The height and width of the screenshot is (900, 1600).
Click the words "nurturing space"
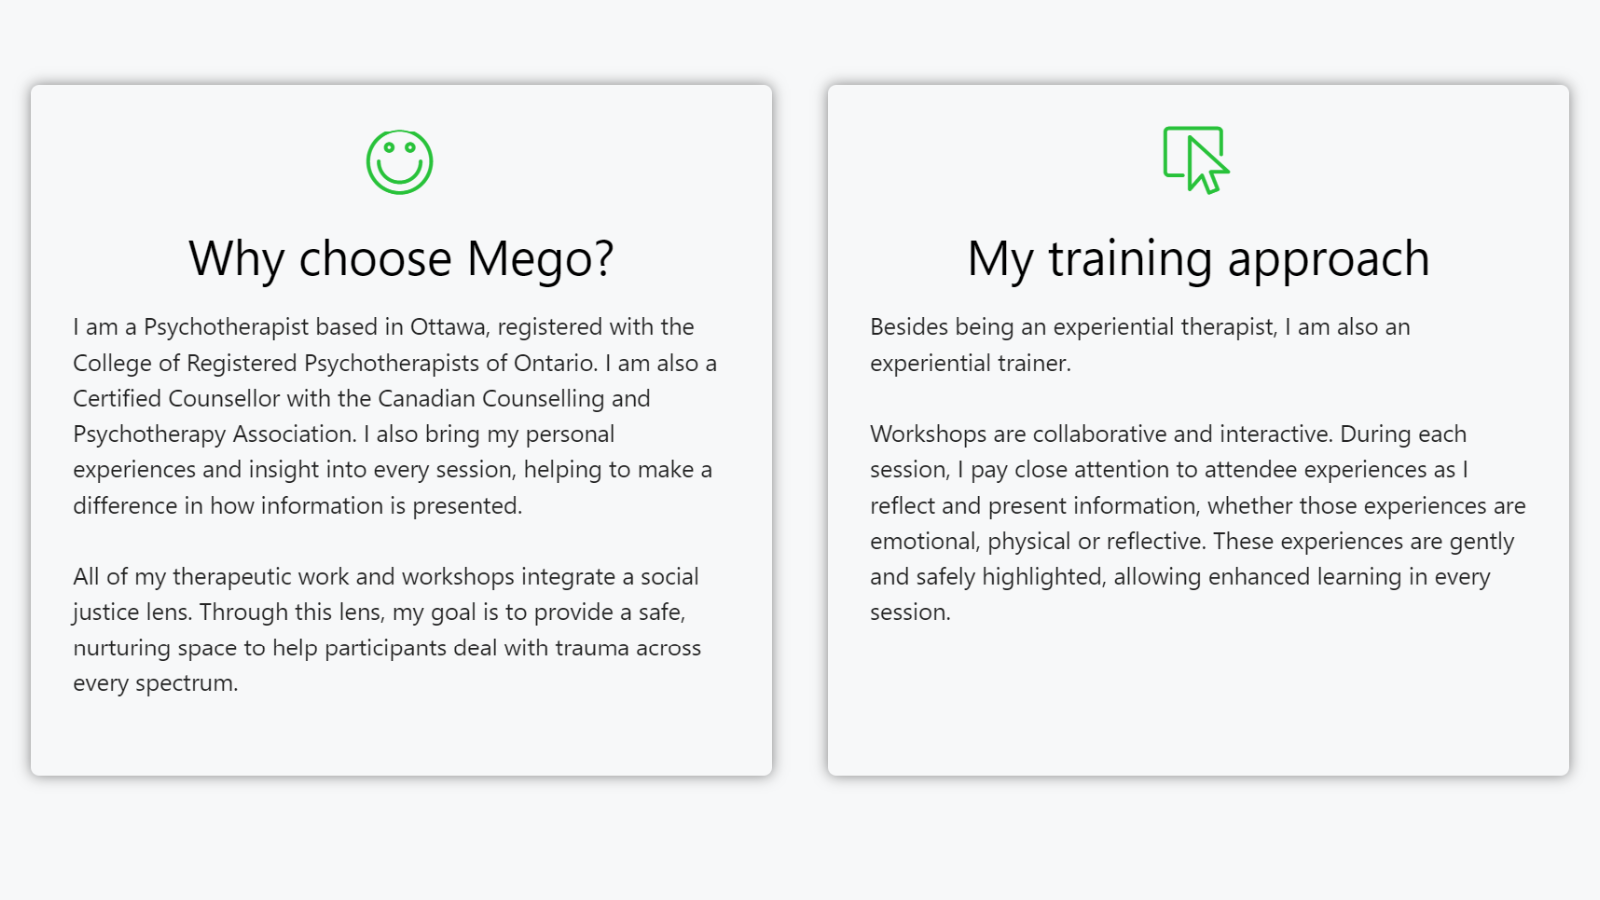coord(155,648)
